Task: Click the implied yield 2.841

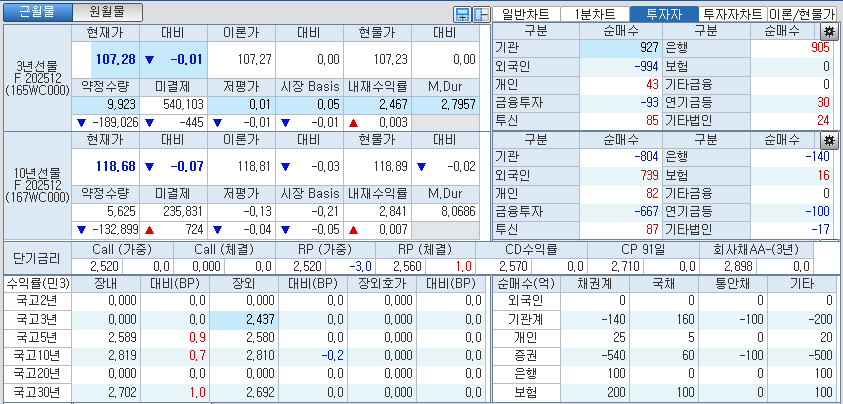Action: 395,211
